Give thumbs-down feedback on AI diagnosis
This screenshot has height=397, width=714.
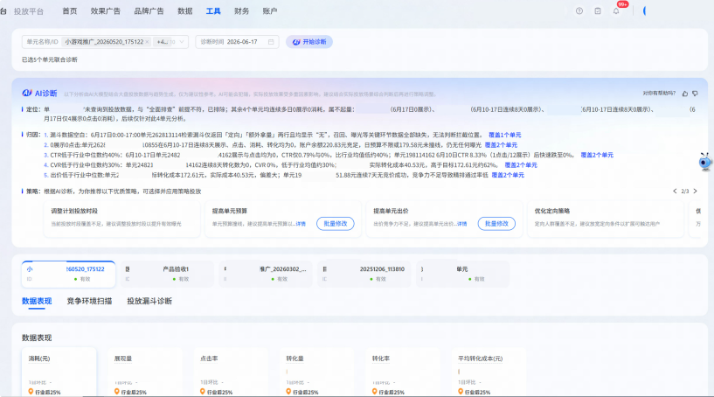pyautogui.click(x=695, y=93)
